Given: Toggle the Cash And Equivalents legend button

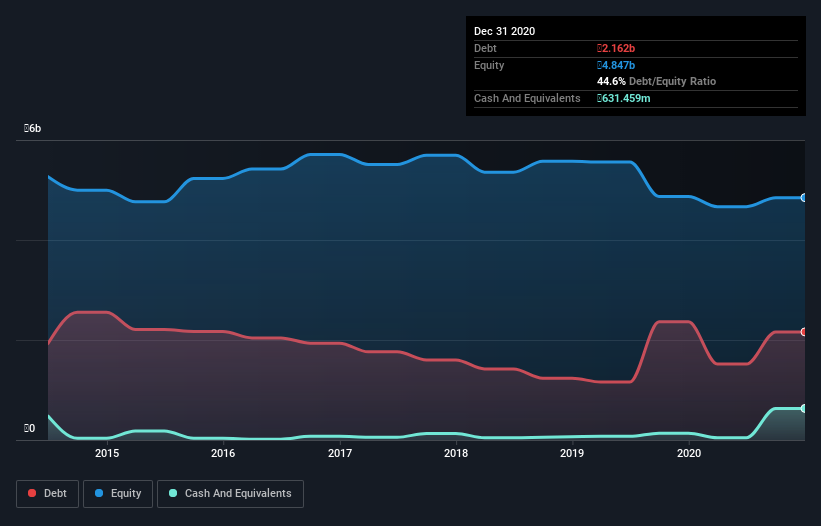Looking at the screenshot, I should 230,494.
